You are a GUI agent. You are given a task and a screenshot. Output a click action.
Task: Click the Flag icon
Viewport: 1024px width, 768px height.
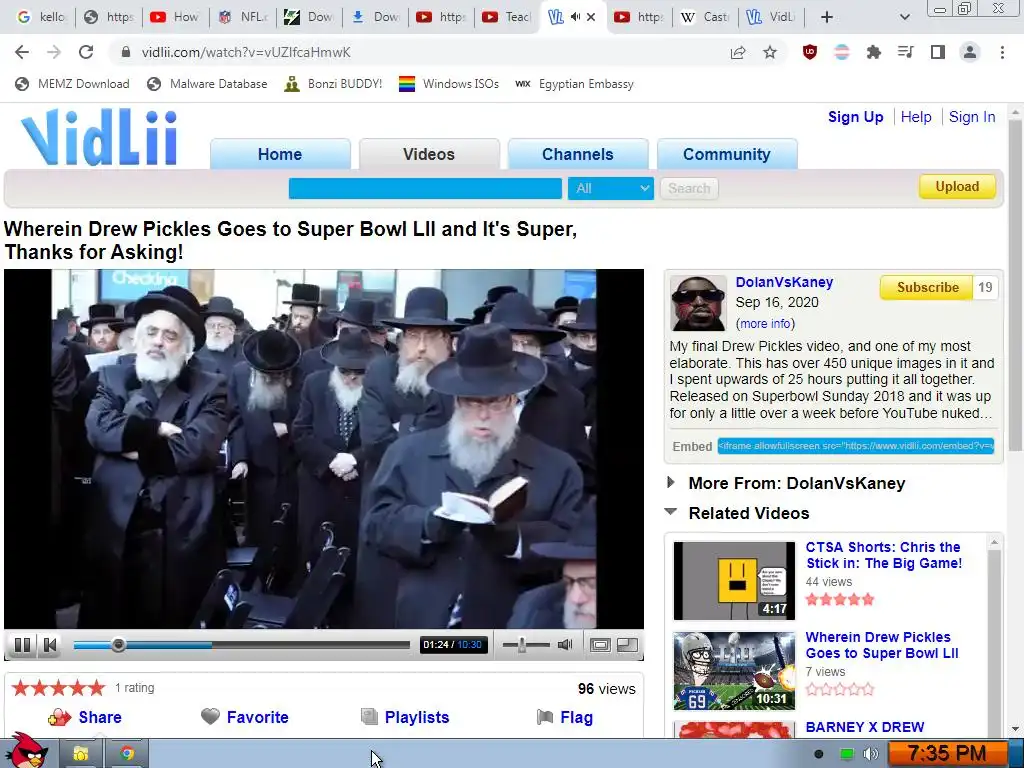[545, 717]
